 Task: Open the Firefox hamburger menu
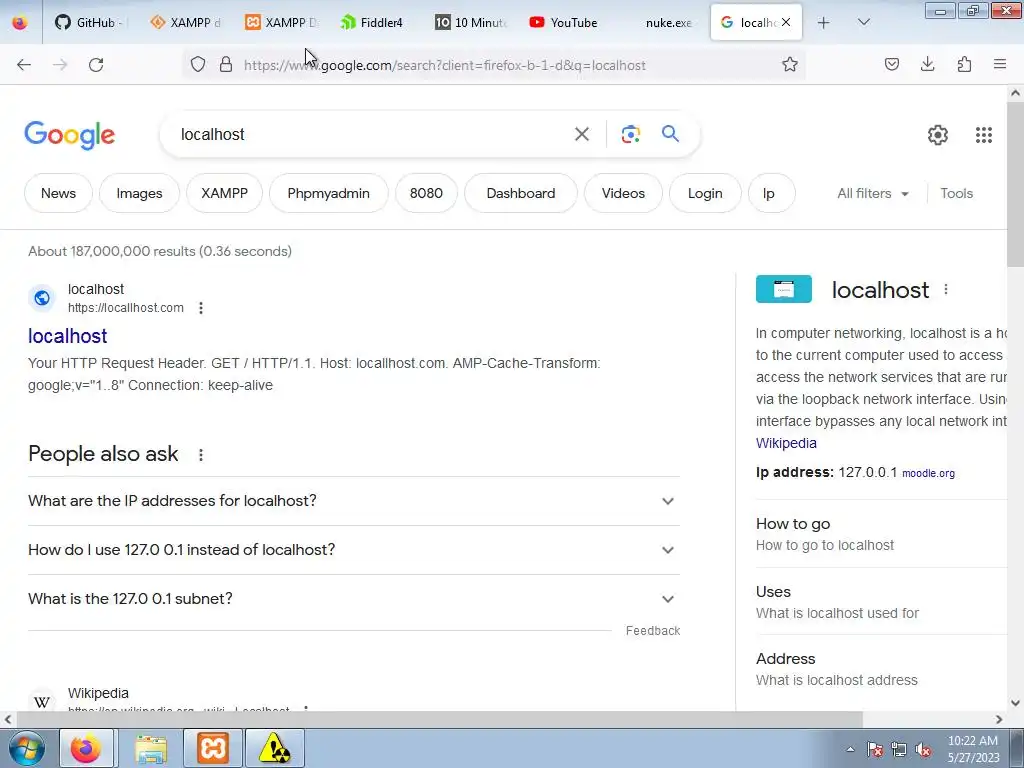tap(1000, 65)
